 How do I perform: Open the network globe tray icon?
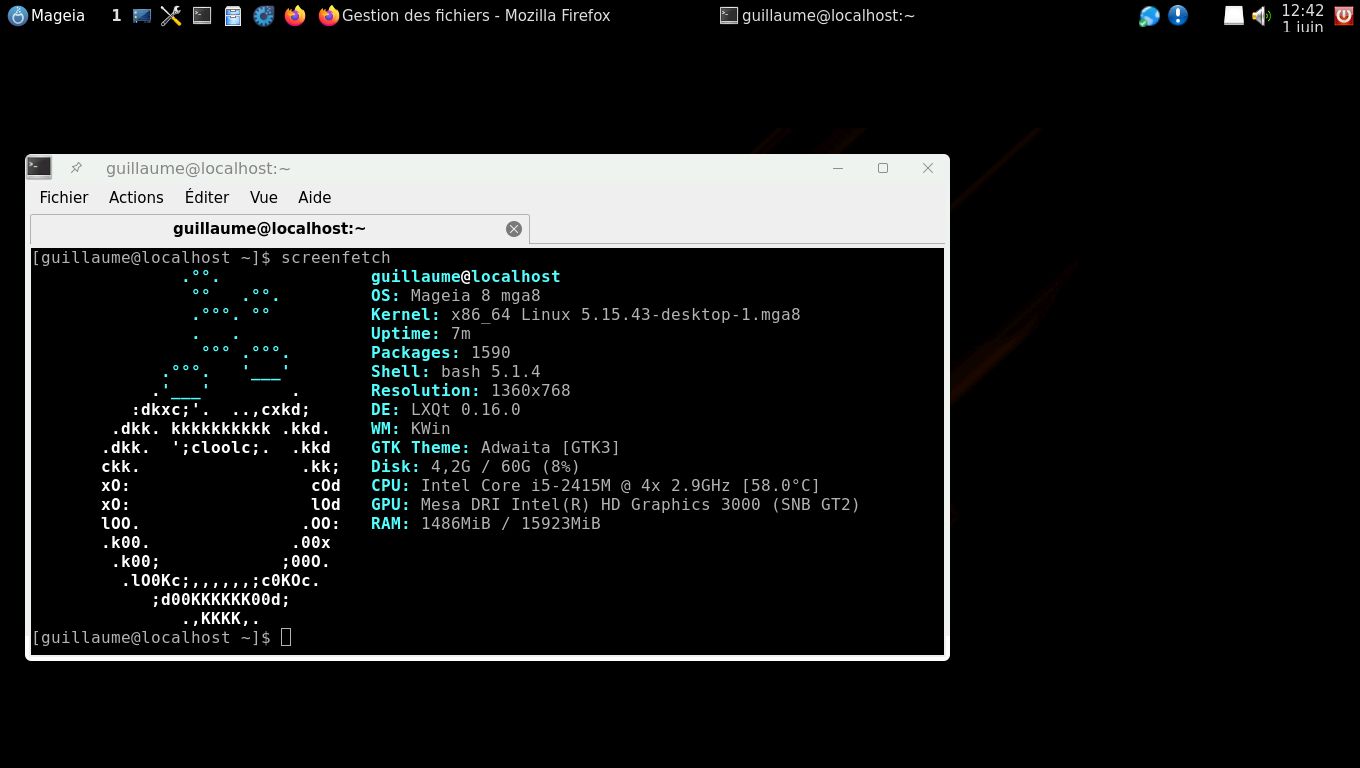pos(1149,15)
